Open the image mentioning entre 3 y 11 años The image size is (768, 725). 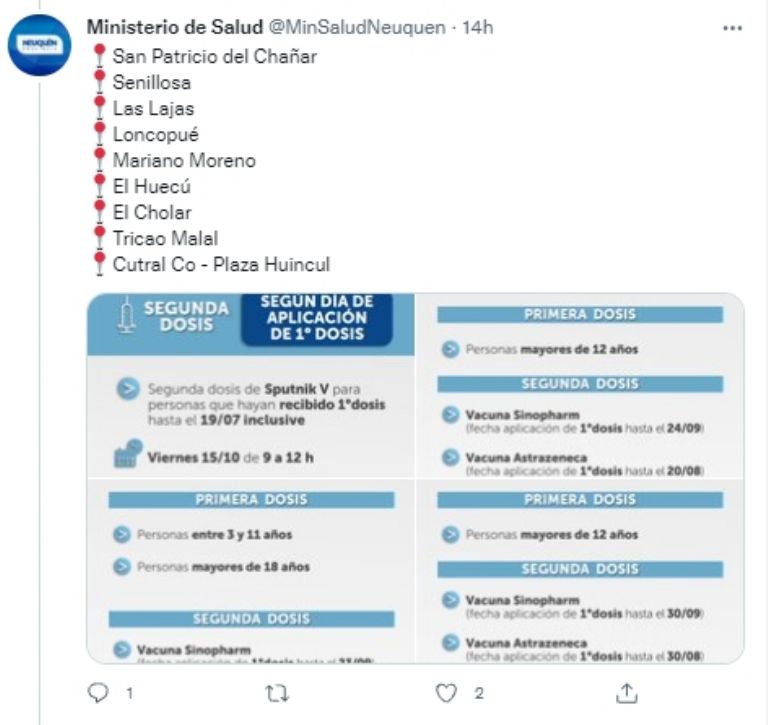click(x=251, y=571)
